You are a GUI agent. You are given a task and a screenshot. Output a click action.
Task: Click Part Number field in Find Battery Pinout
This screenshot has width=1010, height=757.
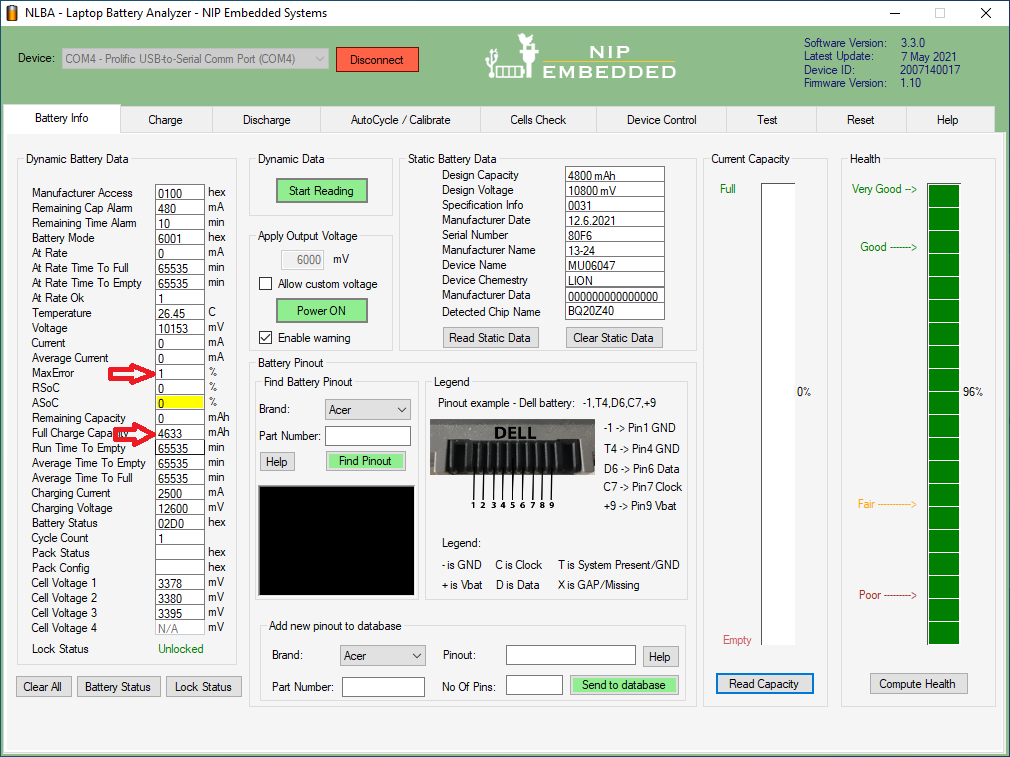coord(368,436)
